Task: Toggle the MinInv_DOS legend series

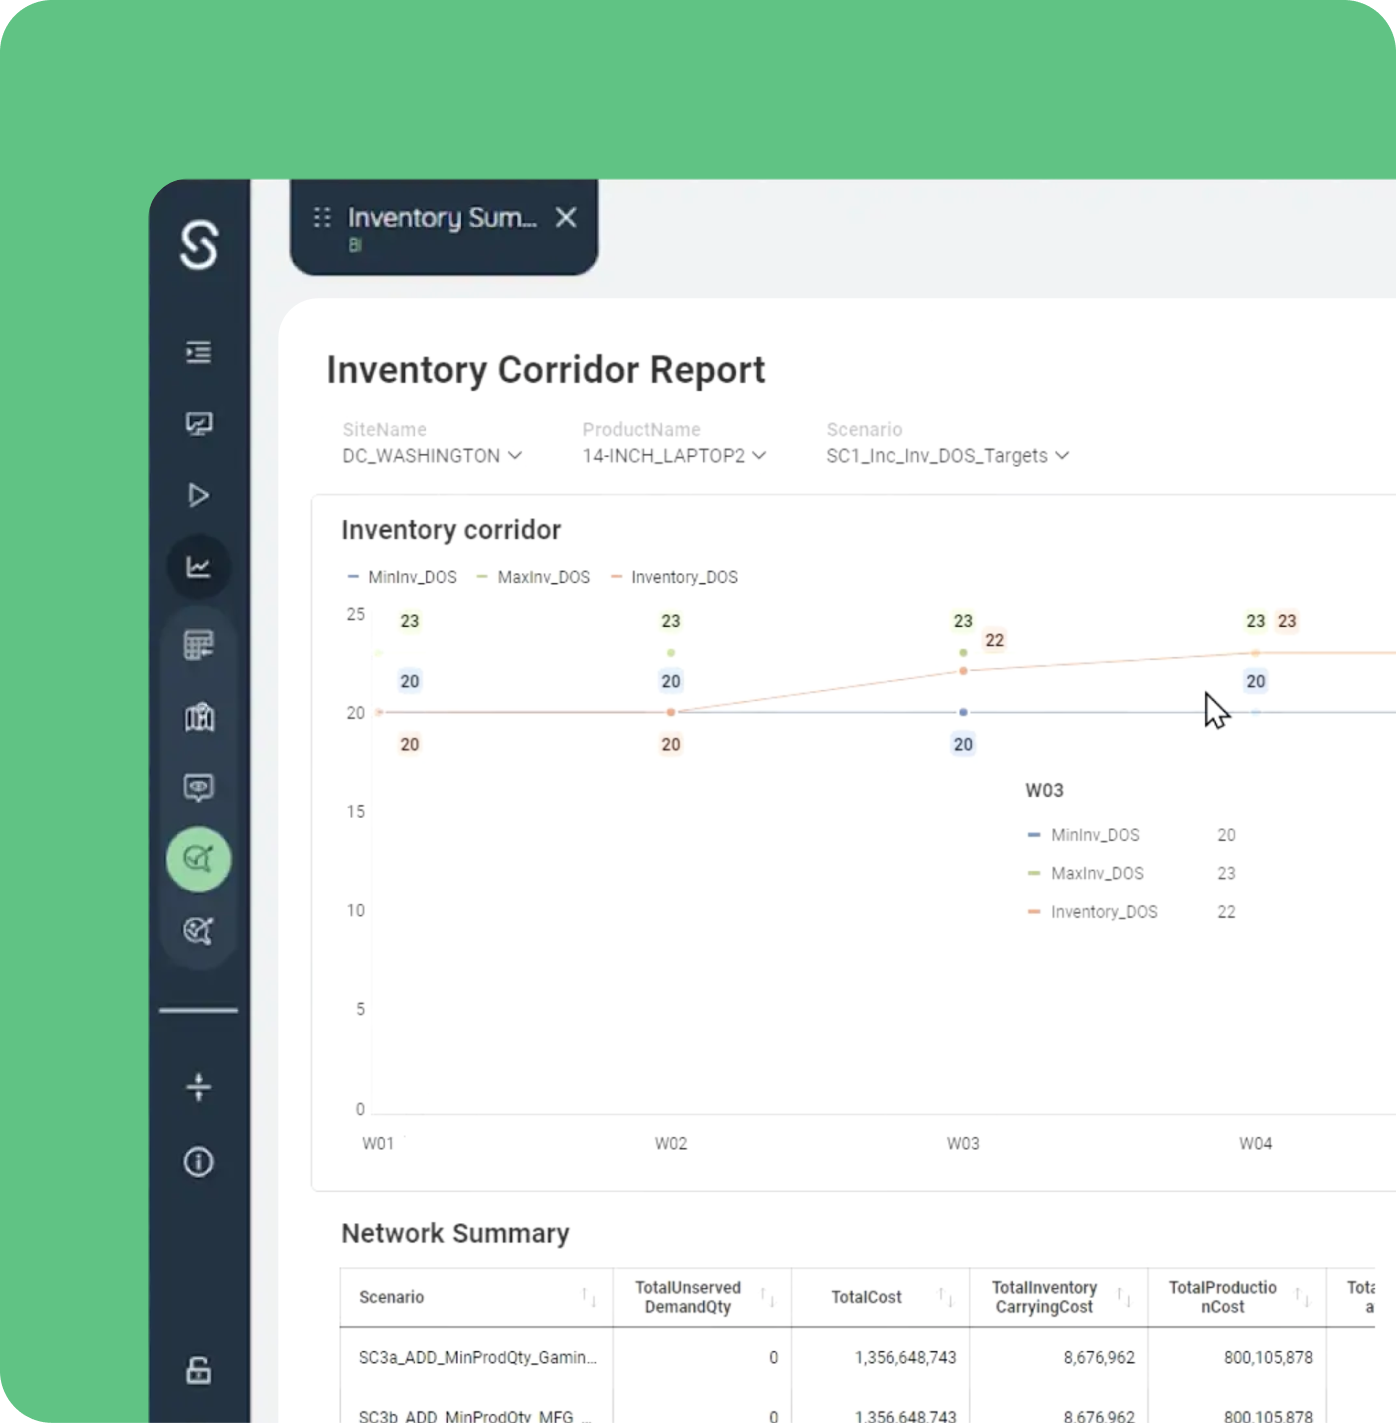Action: tap(402, 577)
